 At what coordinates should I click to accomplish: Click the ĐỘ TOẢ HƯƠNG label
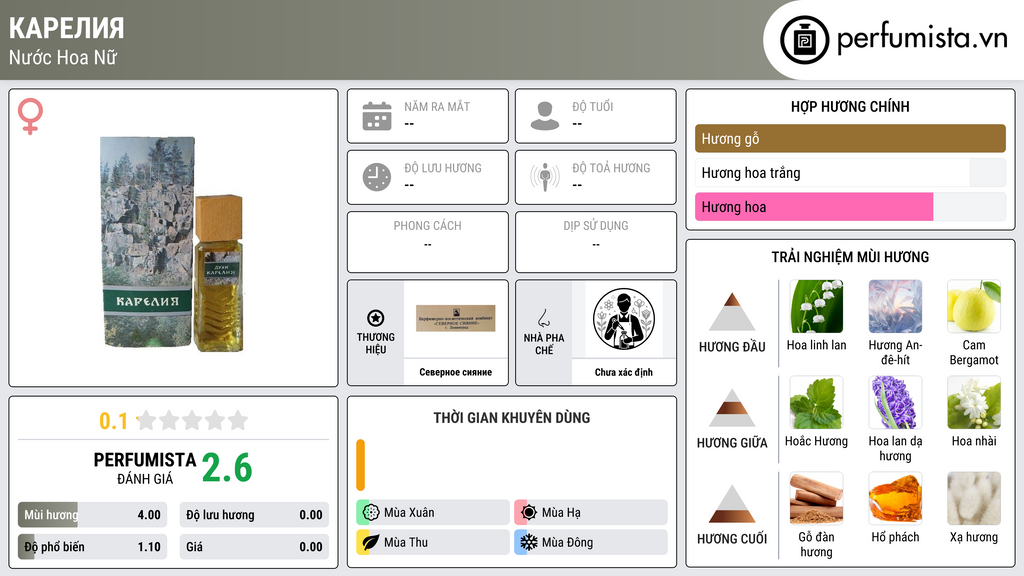point(611,168)
